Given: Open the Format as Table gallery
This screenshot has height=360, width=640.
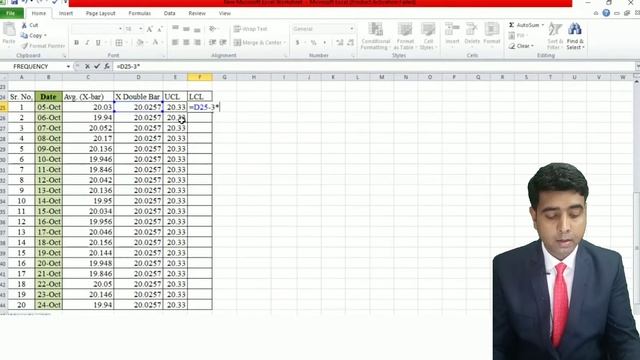Looking at the screenshot, I should tap(405, 36).
